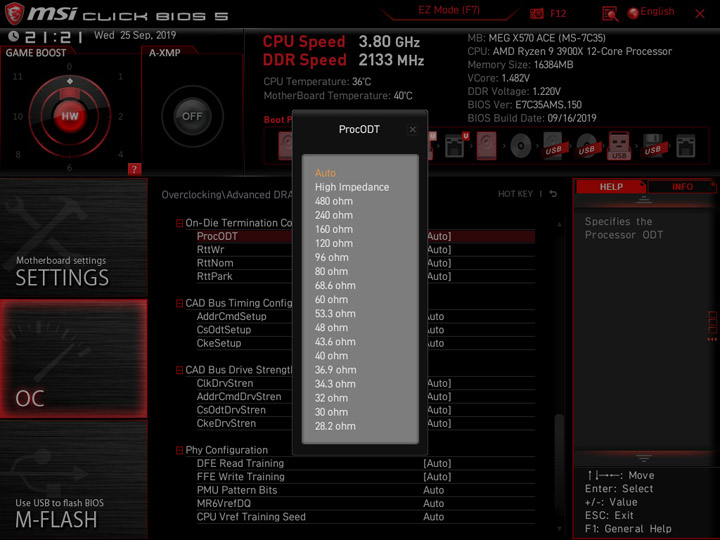The image size is (720, 540).
Task: Open the OC overclocking section
Action: coord(73,359)
